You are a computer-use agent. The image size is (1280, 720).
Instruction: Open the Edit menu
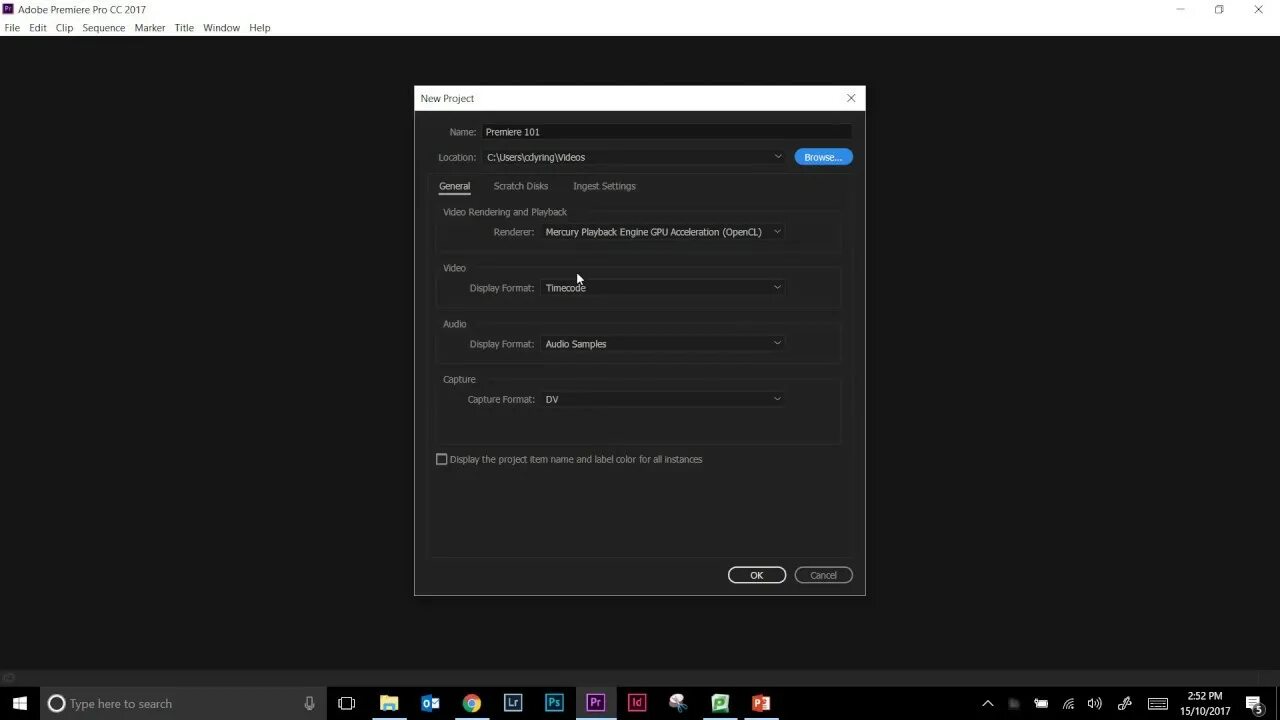(38, 28)
